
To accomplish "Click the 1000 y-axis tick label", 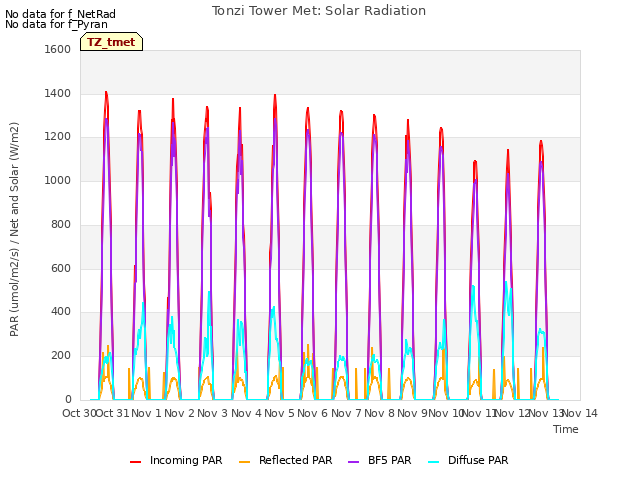I will (x=58, y=180).
